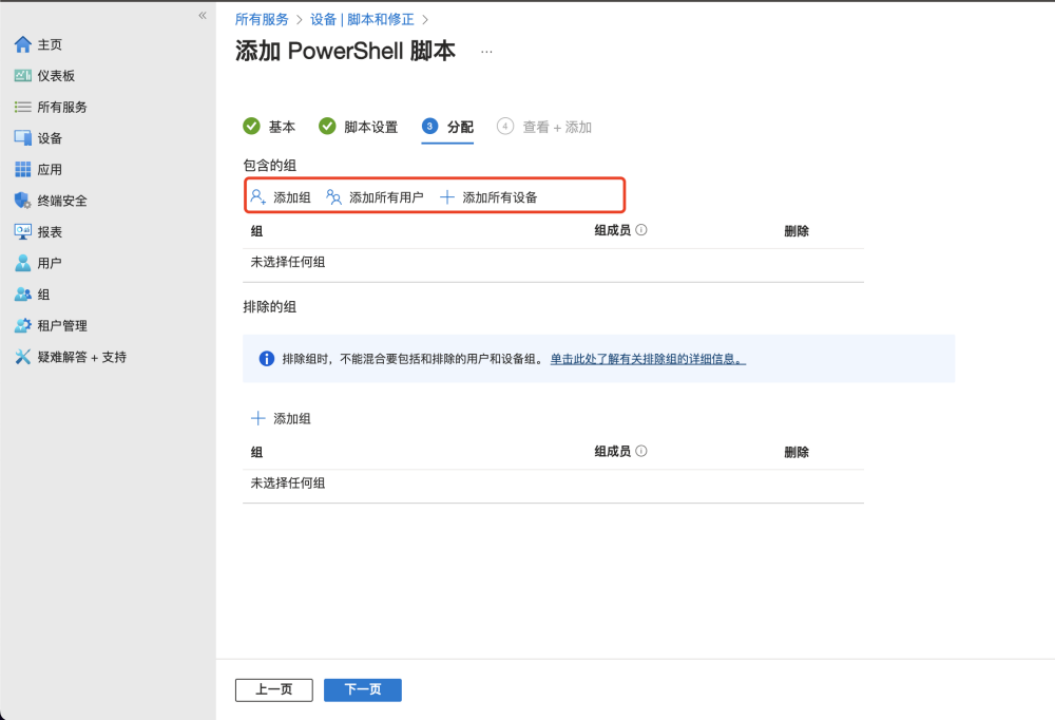
Task: Click the Devices monitor icon
Action: point(23,138)
